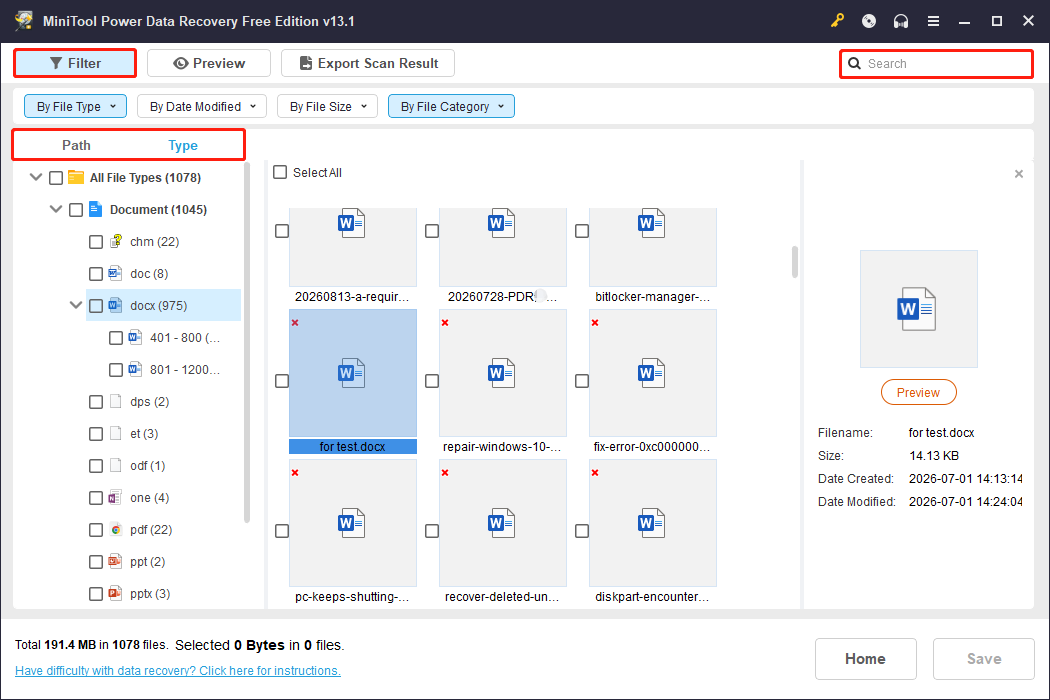Switch to the Path tab
The height and width of the screenshot is (700, 1050).
pos(76,145)
